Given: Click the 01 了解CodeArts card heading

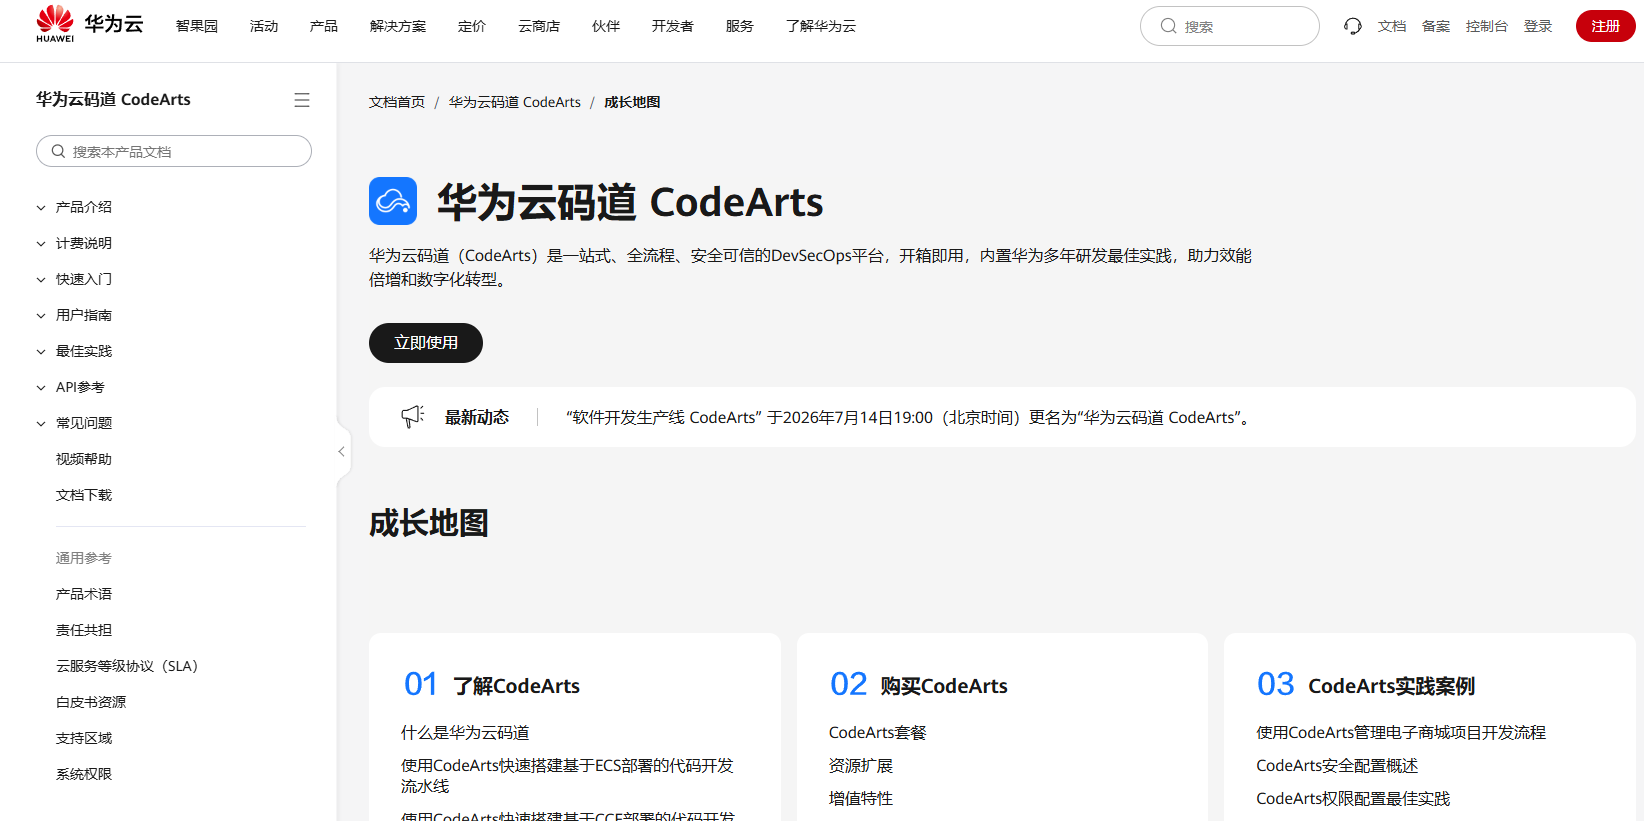Looking at the screenshot, I should [x=492, y=685].
